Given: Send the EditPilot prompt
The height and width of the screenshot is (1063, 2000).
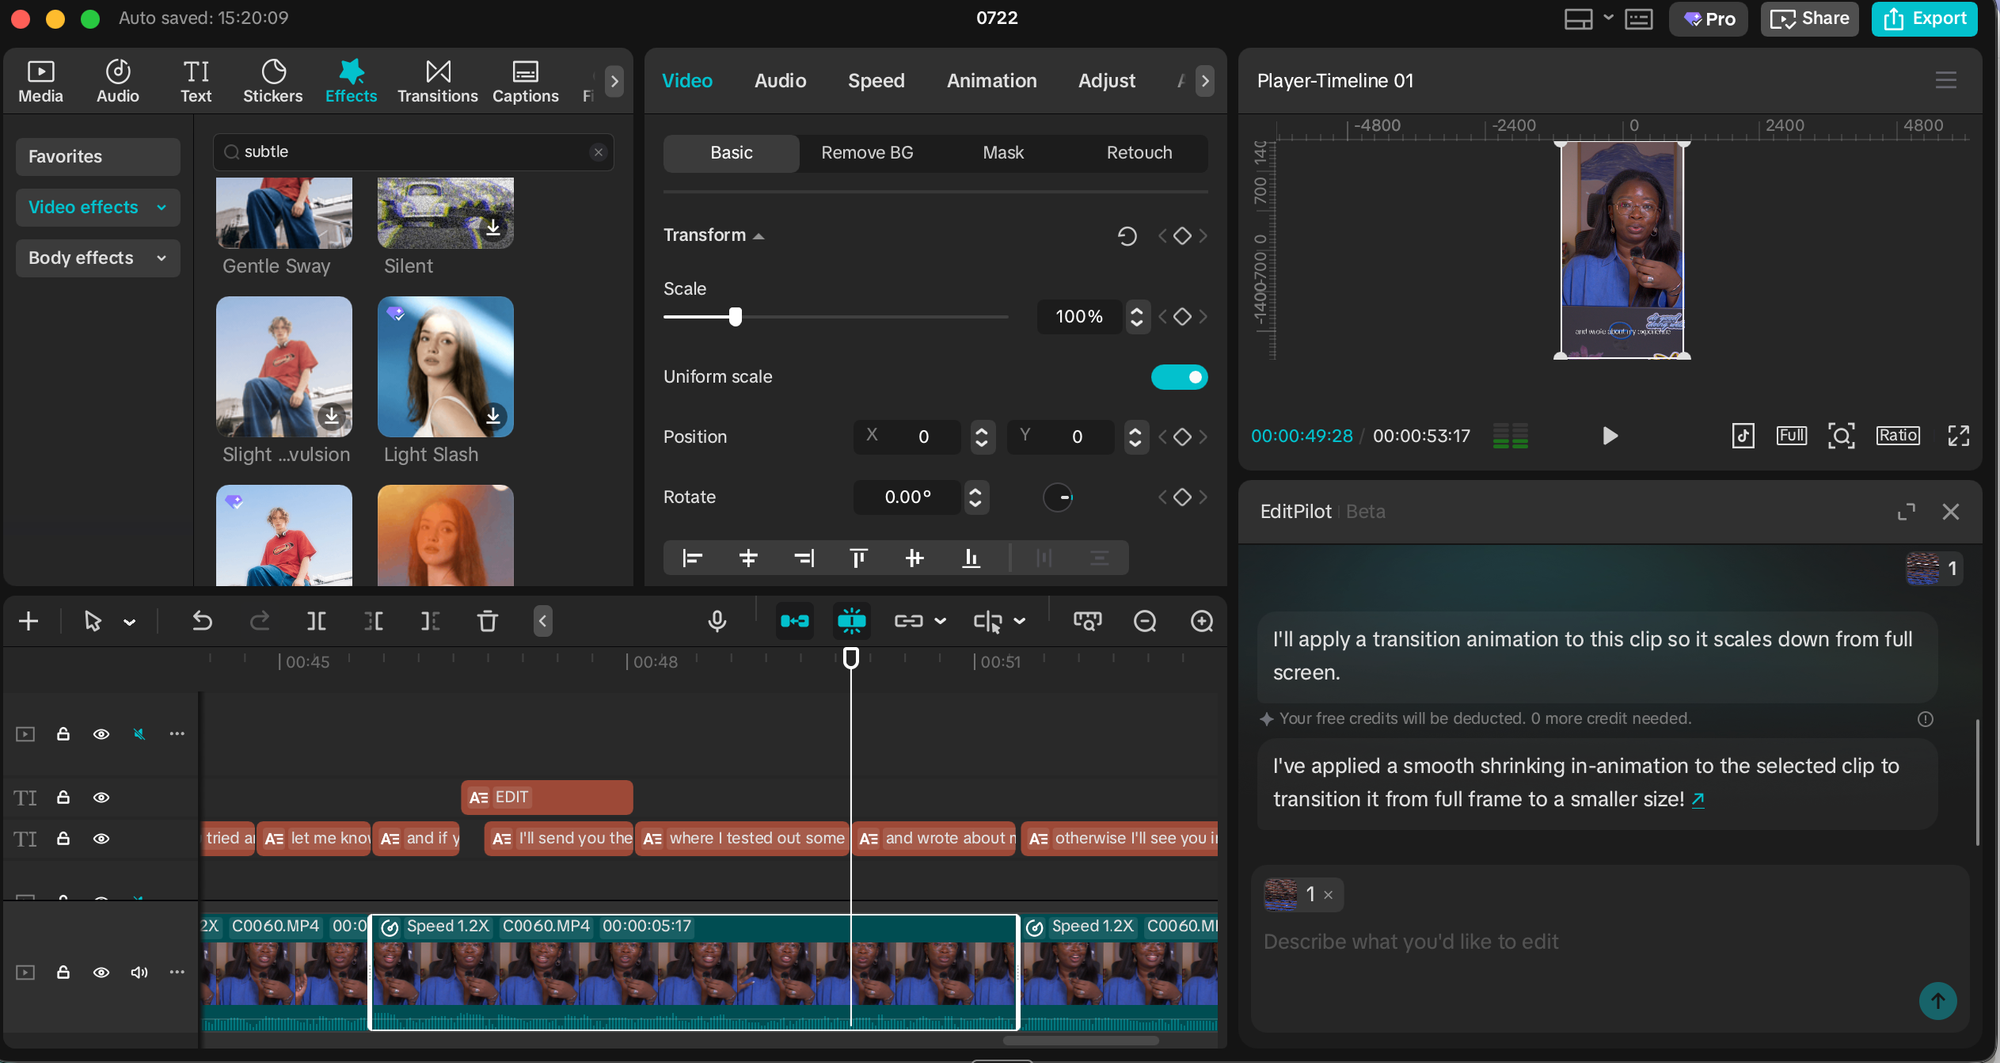Looking at the screenshot, I should (x=1937, y=1001).
